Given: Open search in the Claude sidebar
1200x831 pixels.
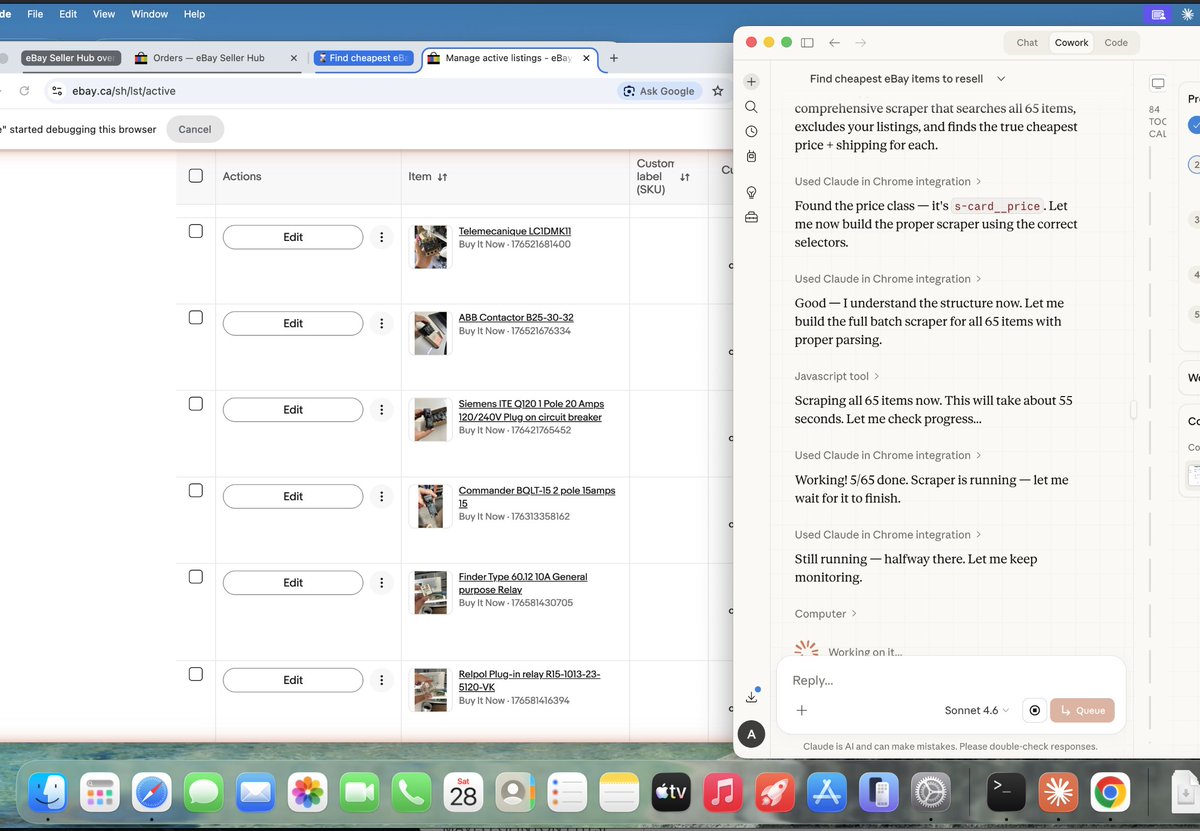Looking at the screenshot, I should (751, 107).
